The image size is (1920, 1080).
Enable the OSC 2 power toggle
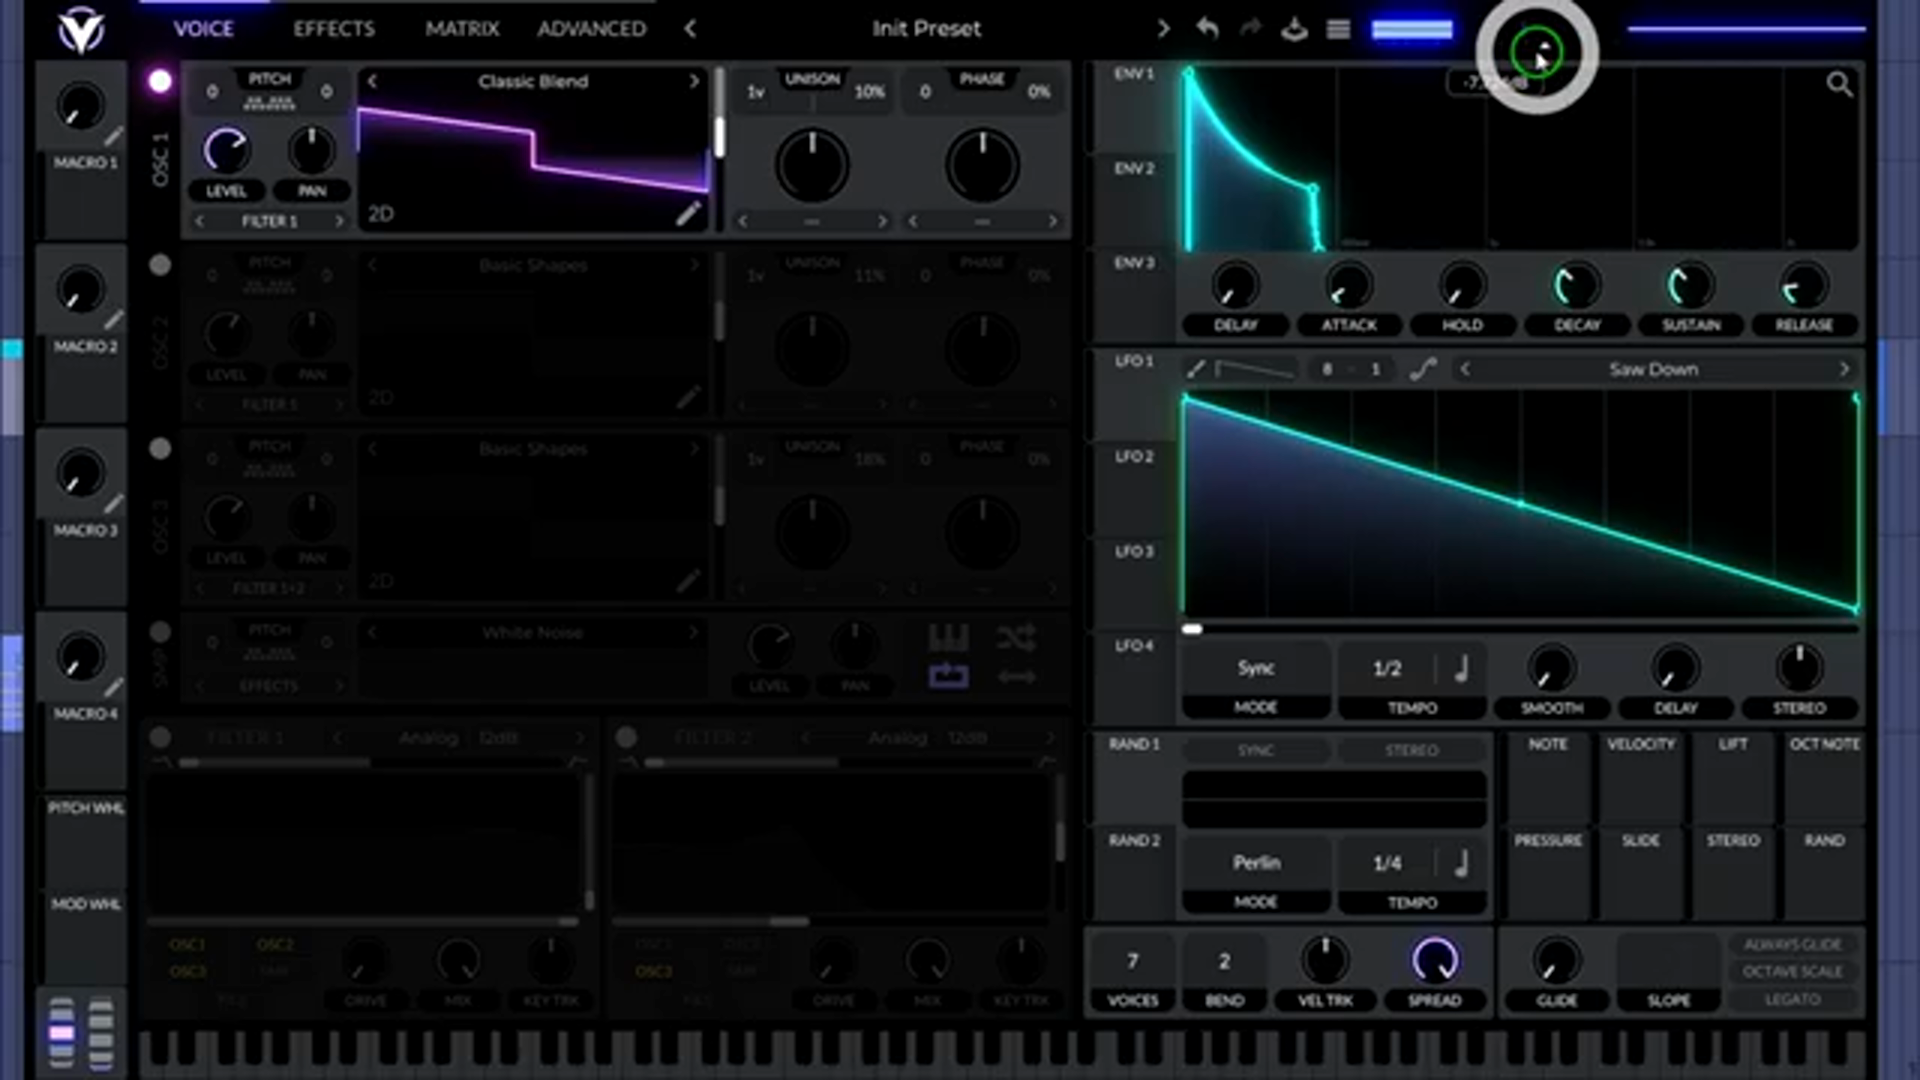click(160, 265)
